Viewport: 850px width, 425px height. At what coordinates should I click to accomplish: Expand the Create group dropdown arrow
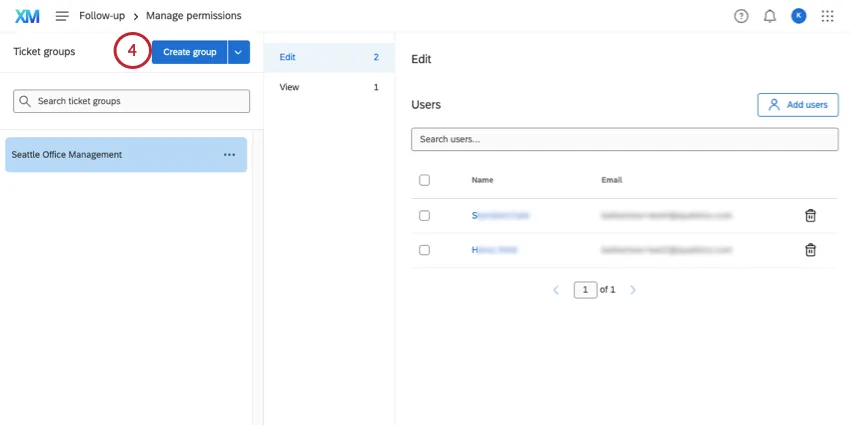tap(238, 52)
